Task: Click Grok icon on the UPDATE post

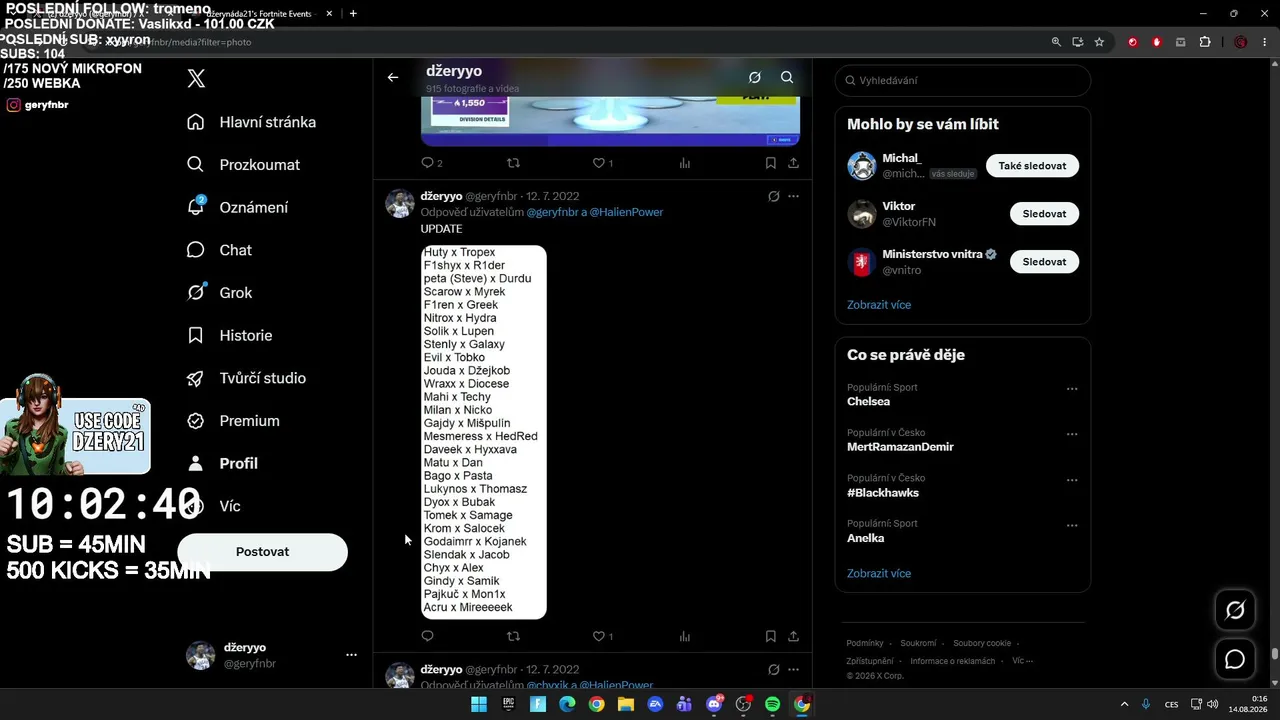Action: coord(773,196)
